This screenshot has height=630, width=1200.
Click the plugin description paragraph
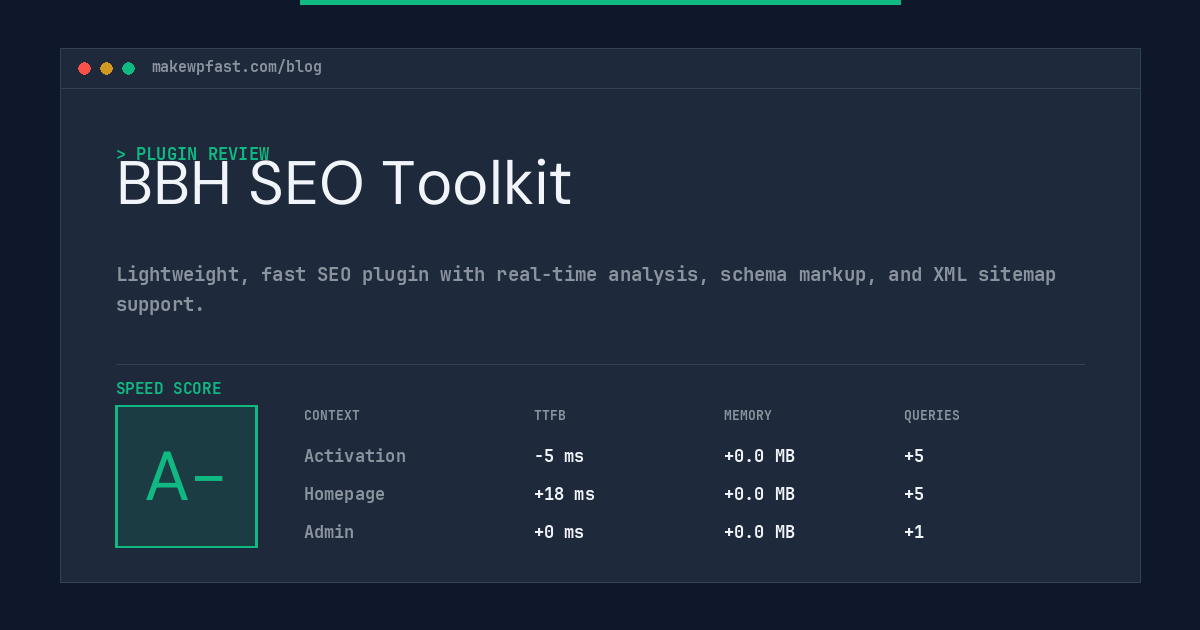click(x=586, y=289)
